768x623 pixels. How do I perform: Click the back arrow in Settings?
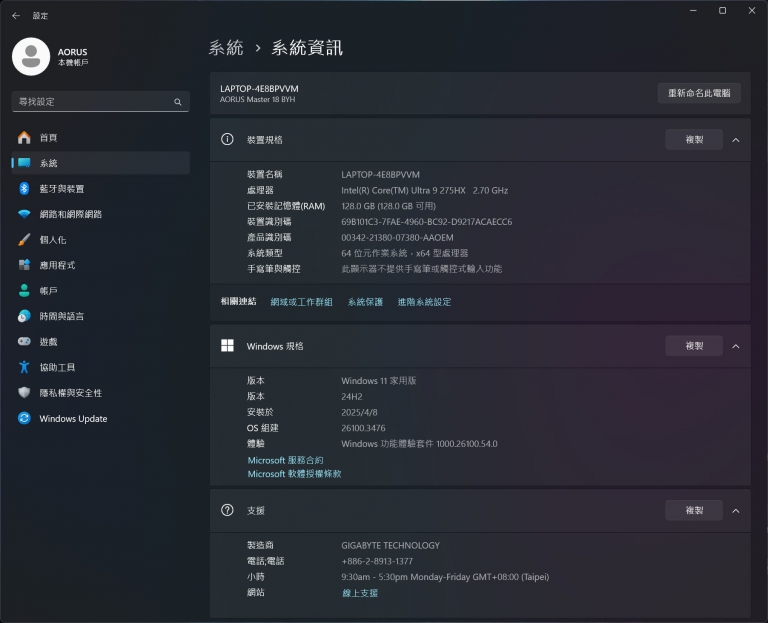coord(16,16)
